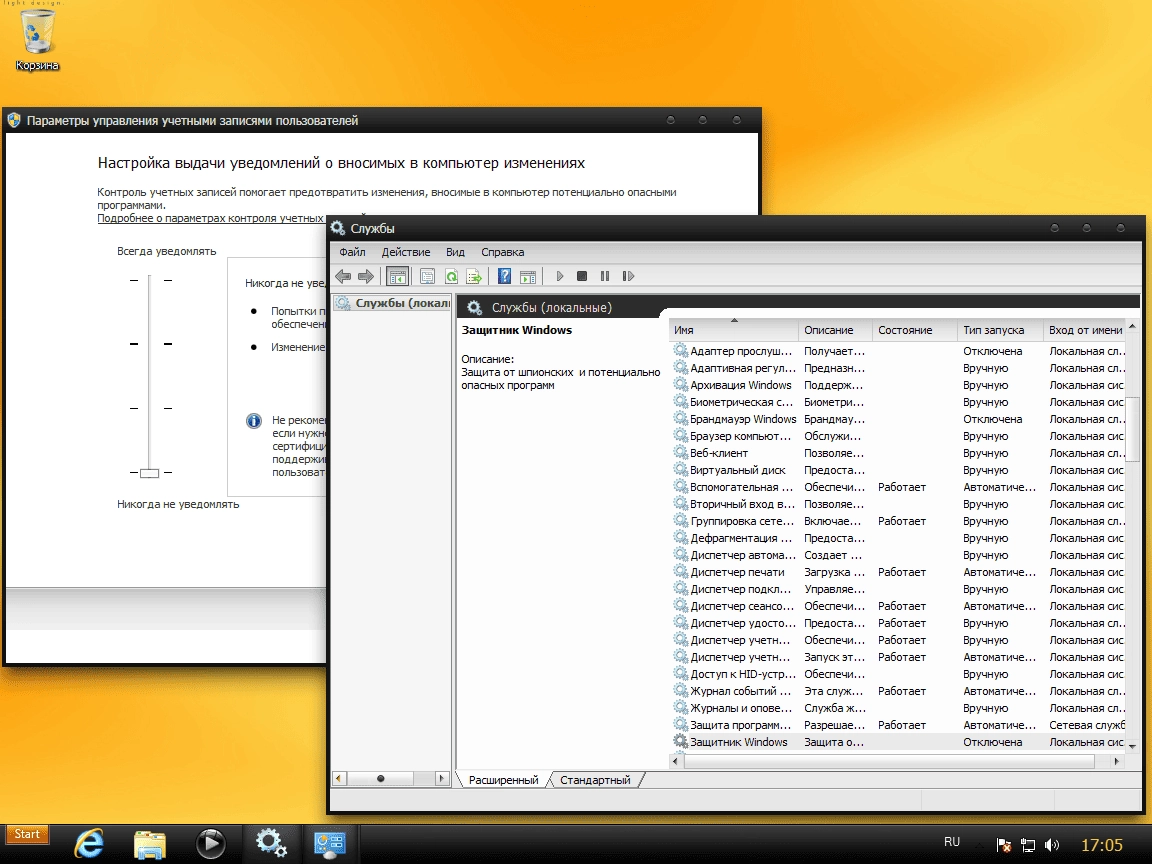Open Internet Explorer from the taskbar
The image size is (1152, 864).
[x=89, y=843]
